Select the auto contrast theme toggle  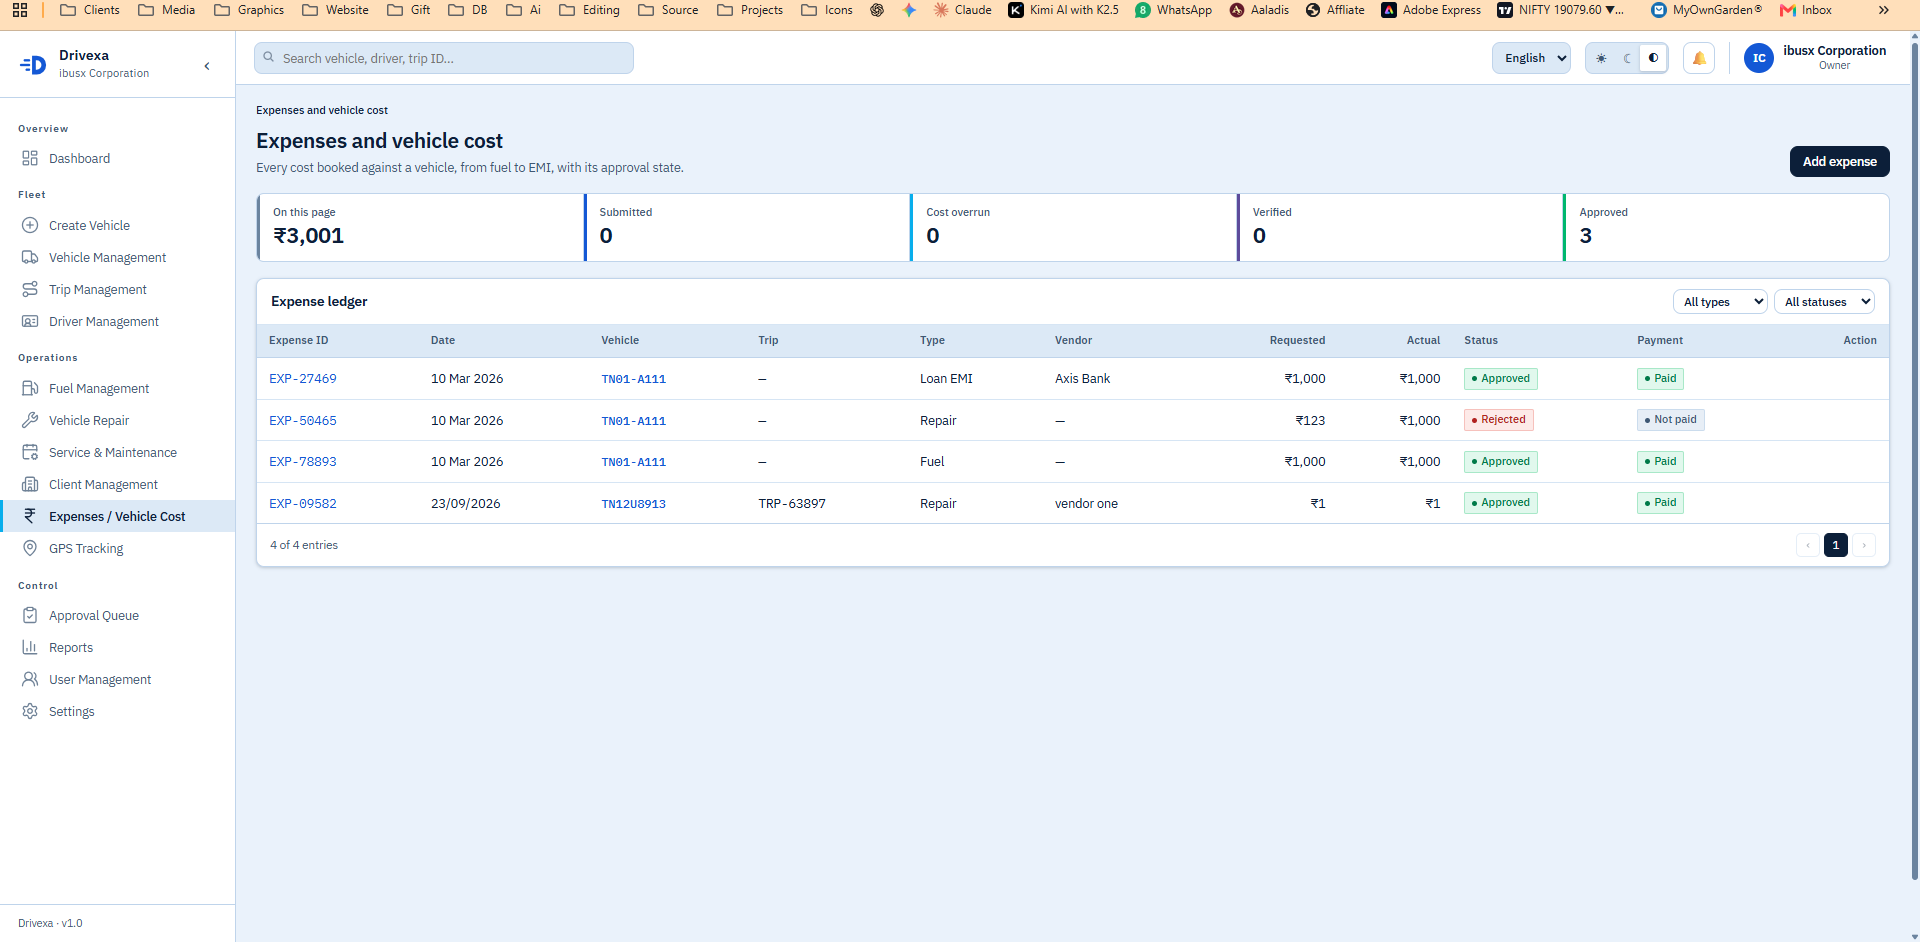tap(1653, 58)
